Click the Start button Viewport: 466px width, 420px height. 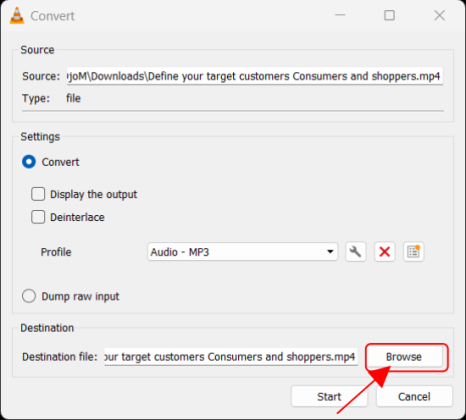pos(329,396)
